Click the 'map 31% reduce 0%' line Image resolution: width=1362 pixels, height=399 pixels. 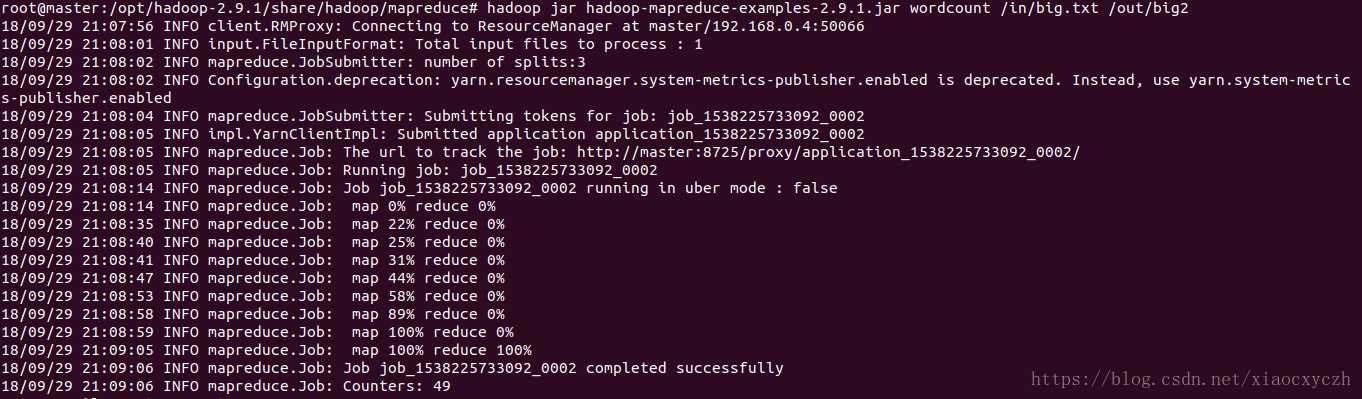tap(253, 260)
